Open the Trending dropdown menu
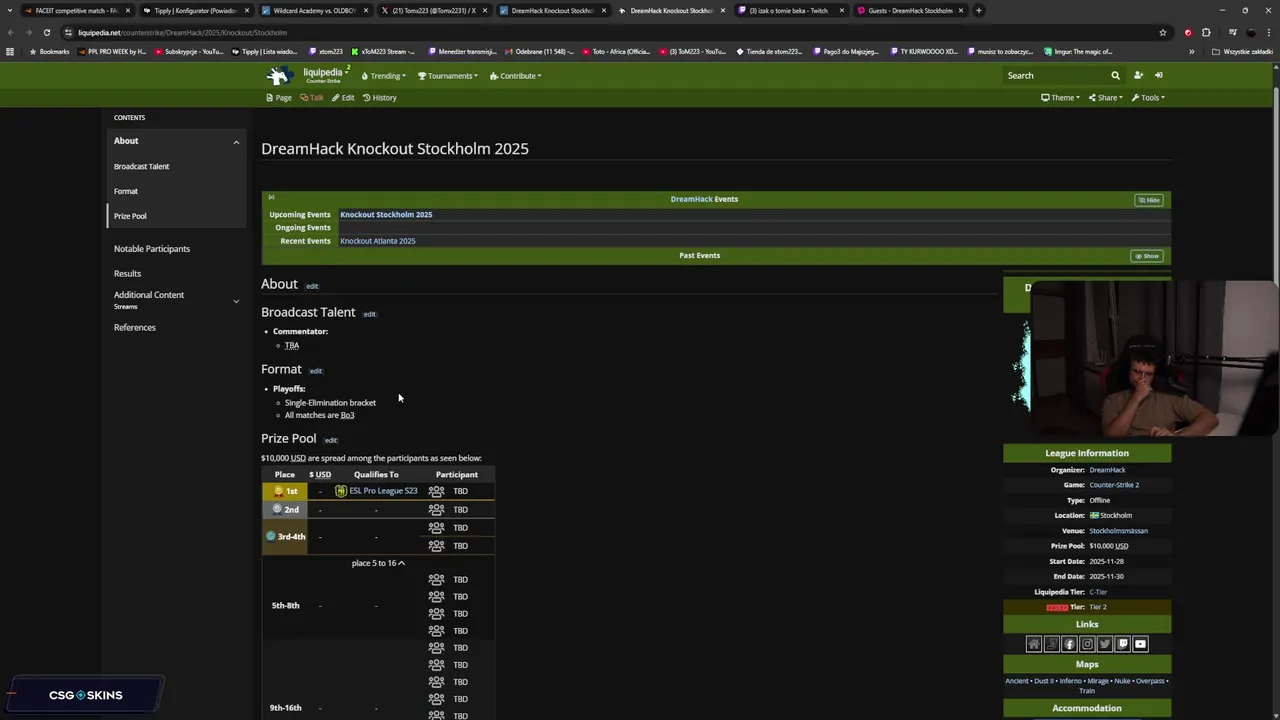 (x=384, y=76)
